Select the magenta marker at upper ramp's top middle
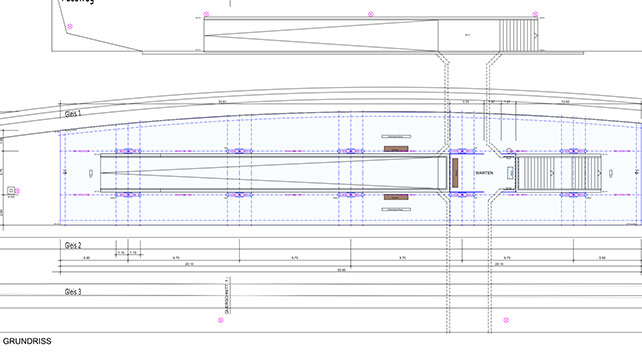Image resolution: width=642 pixels, height=360 pixels. tap(371, 14)
